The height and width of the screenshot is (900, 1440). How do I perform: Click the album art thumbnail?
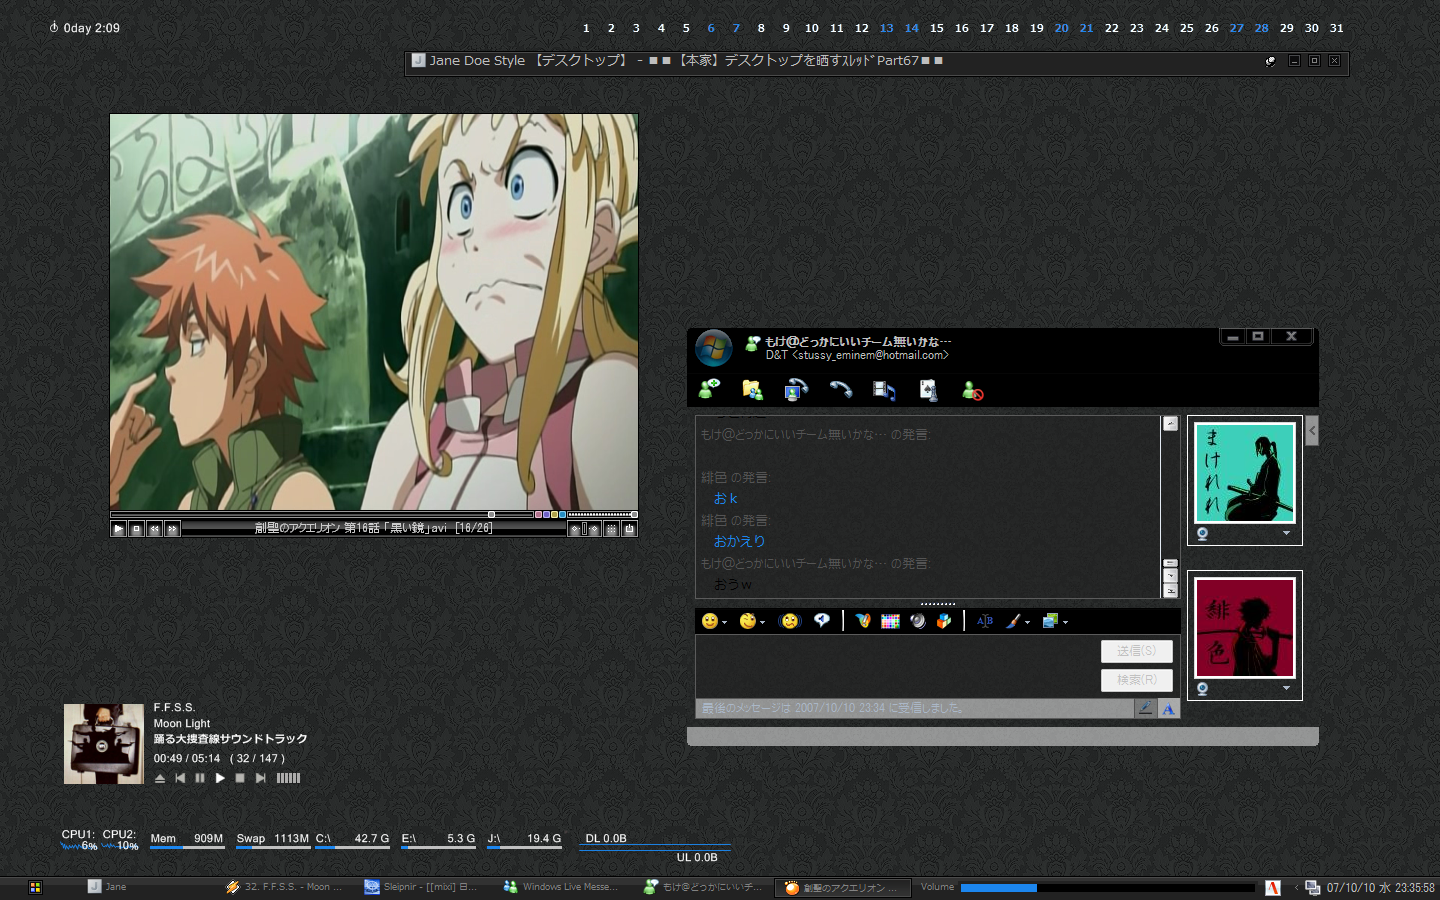(x=104, y=744)
